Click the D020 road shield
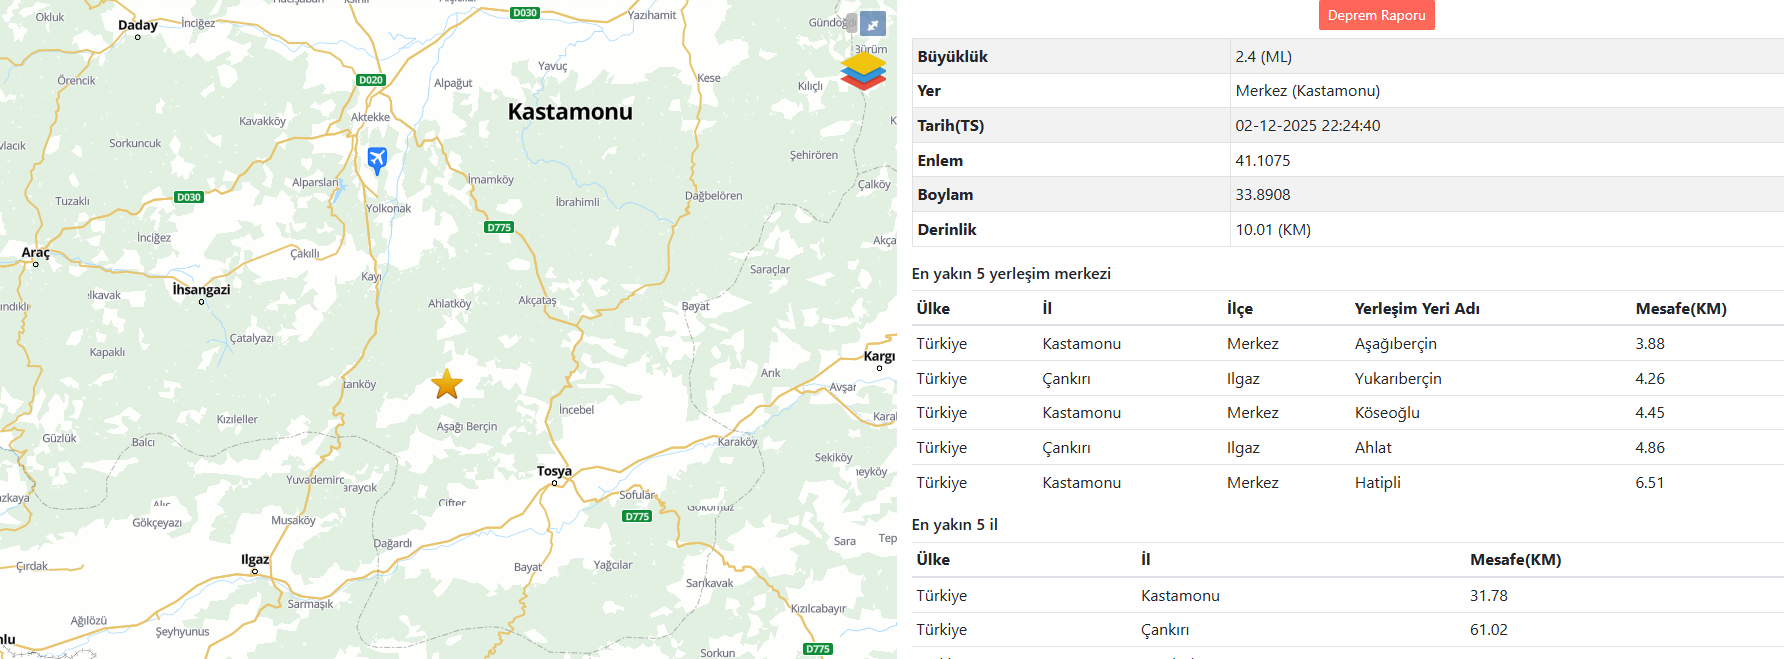 [x=371, y=80]
